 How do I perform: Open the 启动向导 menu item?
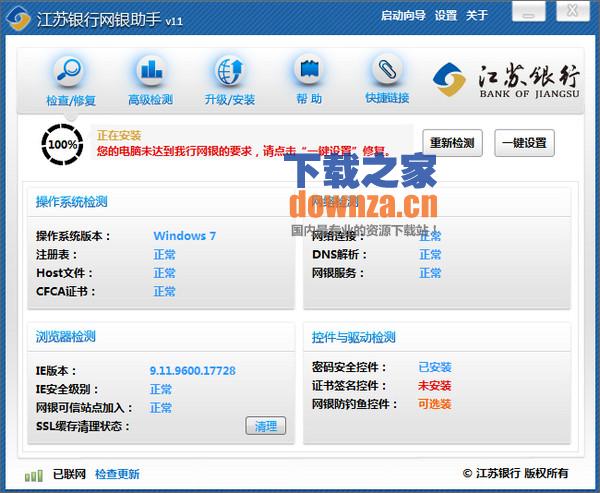click(403, 15)
